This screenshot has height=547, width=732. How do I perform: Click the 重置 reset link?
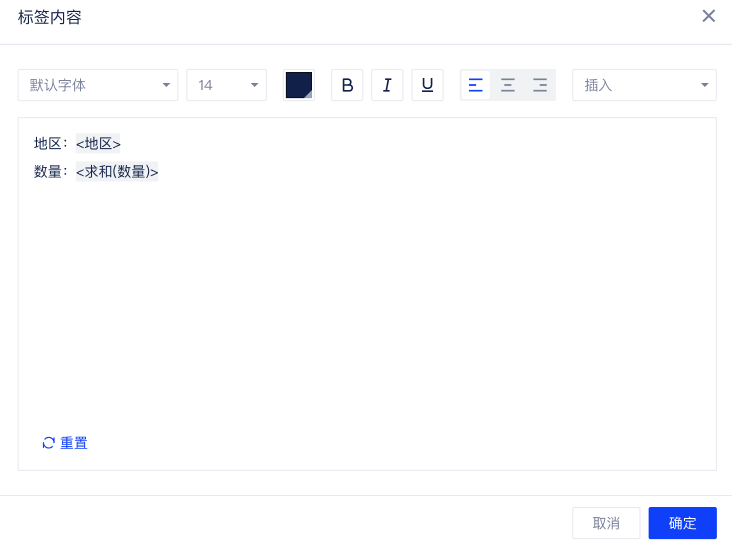74,443
